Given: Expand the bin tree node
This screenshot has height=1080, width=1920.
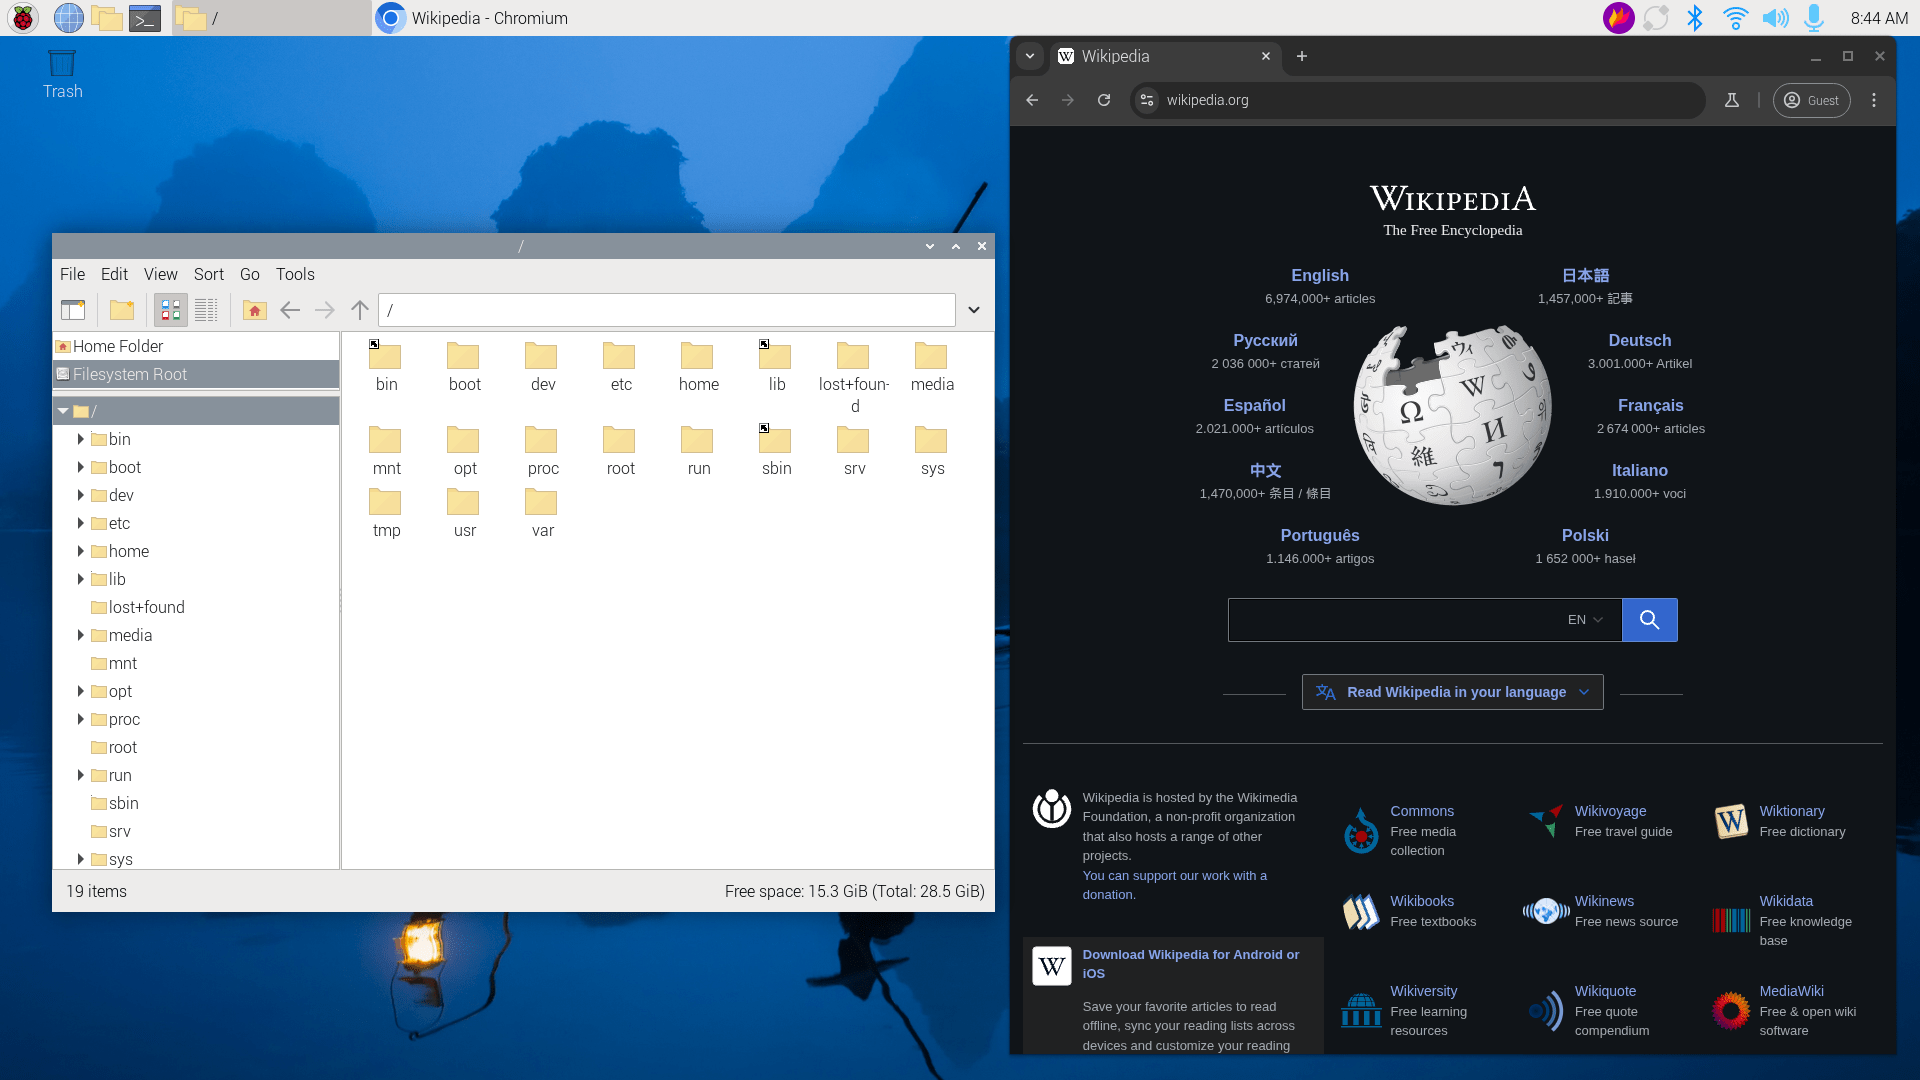Looking at the screenshot, I should (80, 439).
